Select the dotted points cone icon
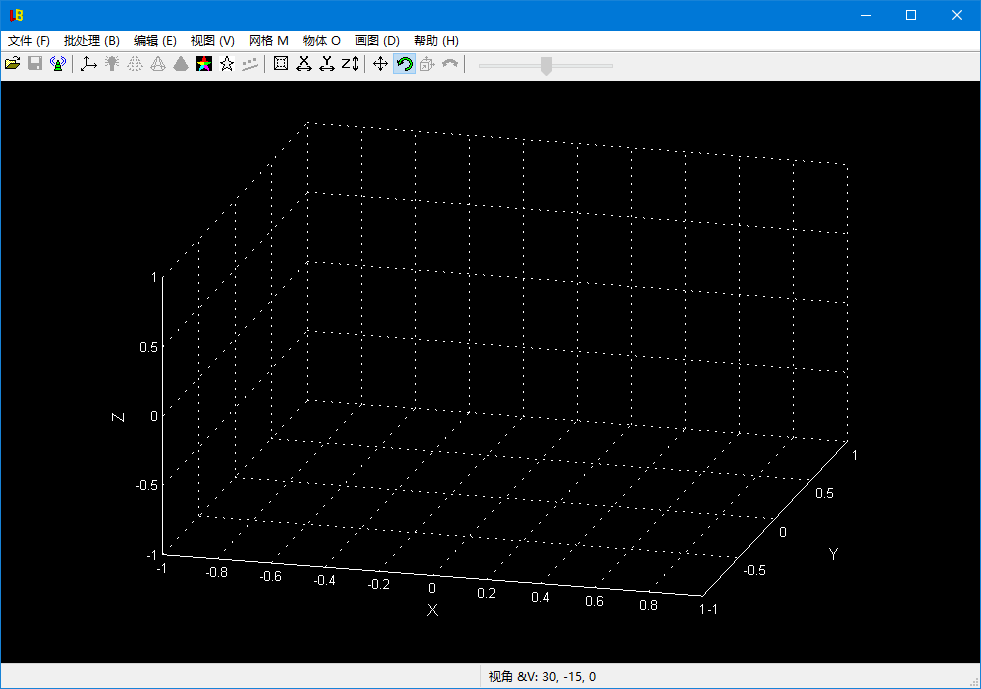The image size is (981, 689). (x=135, y=63)
